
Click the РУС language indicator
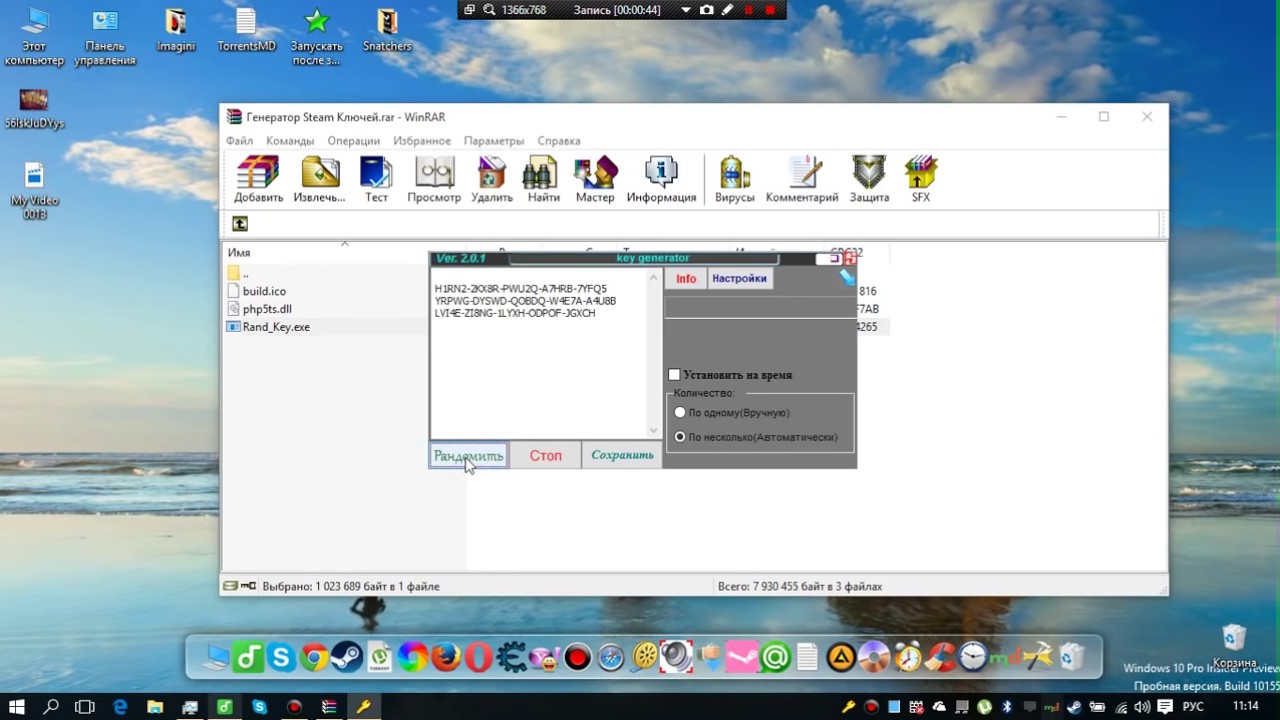point(1193,707)
